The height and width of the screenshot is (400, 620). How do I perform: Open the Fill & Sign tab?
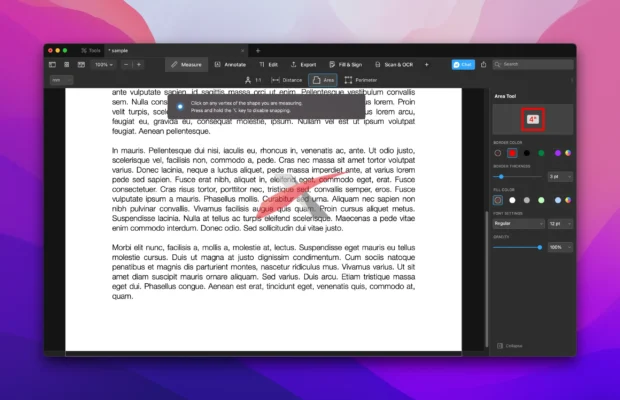346,64
